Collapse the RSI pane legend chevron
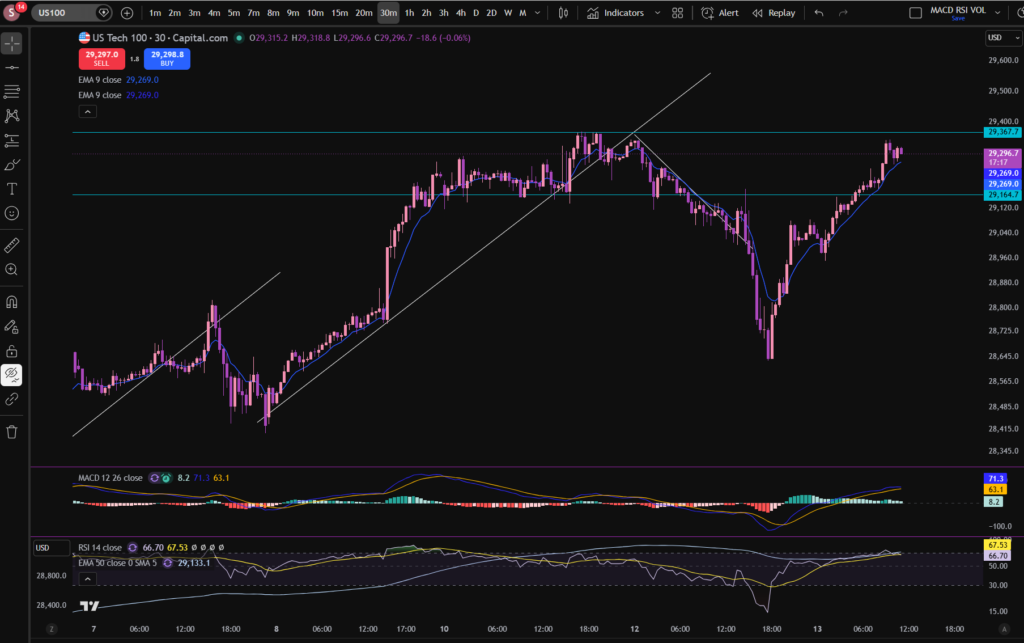This screenshot has width=1024, height=643. point(88,579)
